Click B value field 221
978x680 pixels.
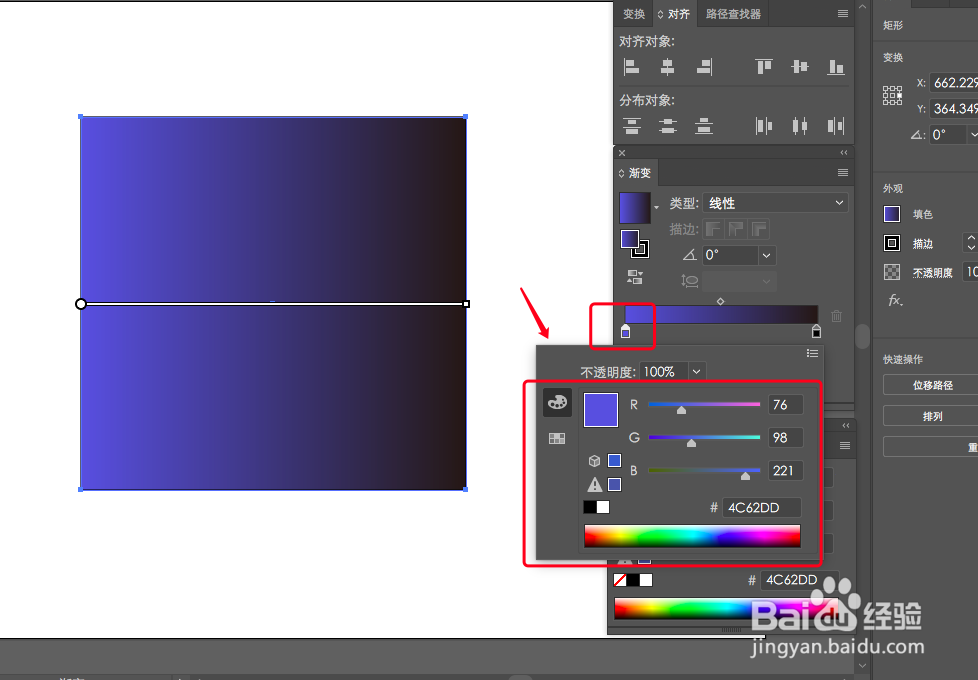pos(785,471)
